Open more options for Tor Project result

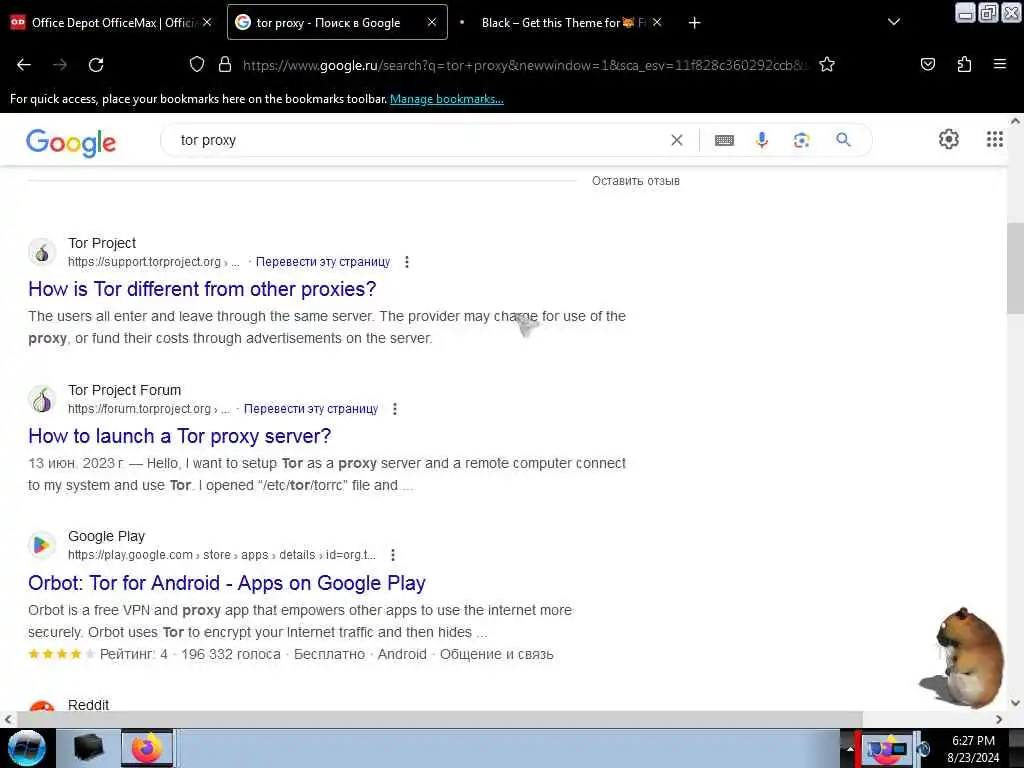pyautogui.click(x=407, y=262)
